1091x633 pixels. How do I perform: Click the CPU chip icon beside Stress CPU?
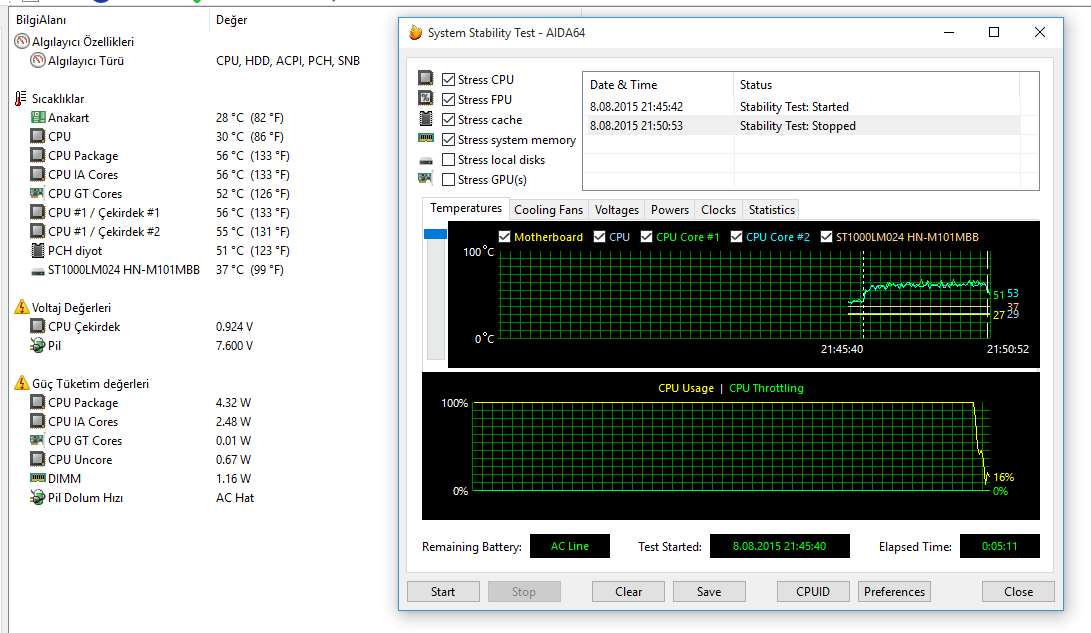tap(426, 78)
